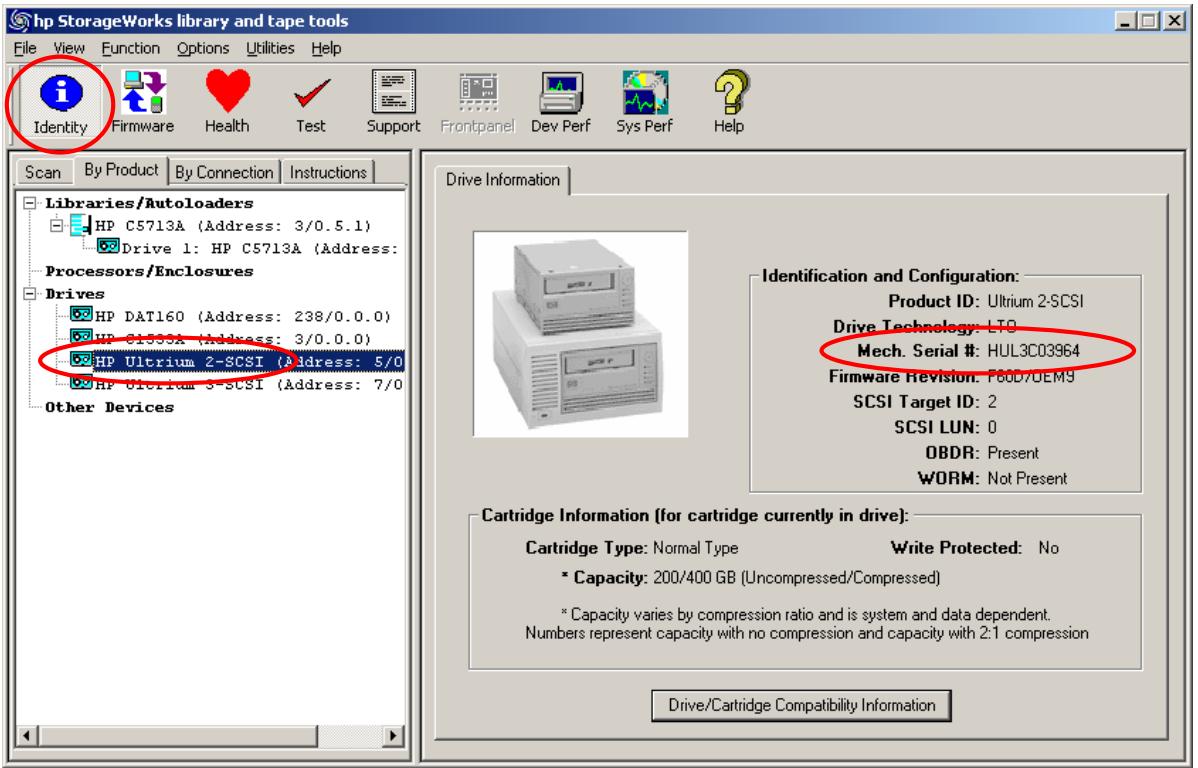1198x768 pixels.
Task: Open the File menu
Action: [x=25, y=48]
